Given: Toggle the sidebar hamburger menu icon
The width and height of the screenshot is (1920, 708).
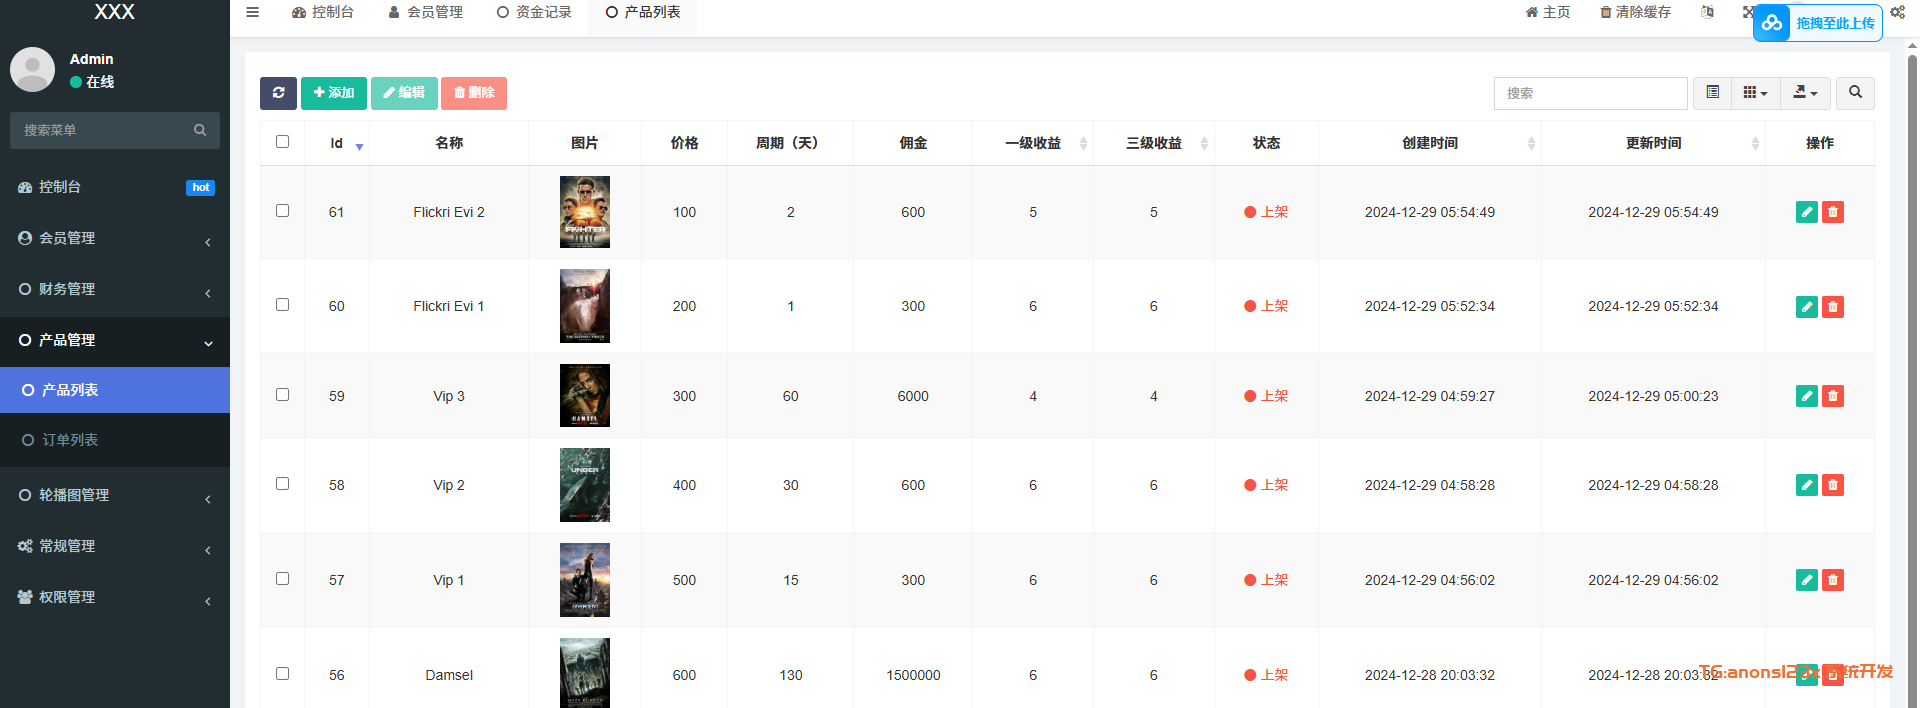Looking at the screenshot, I should point(253,12).
